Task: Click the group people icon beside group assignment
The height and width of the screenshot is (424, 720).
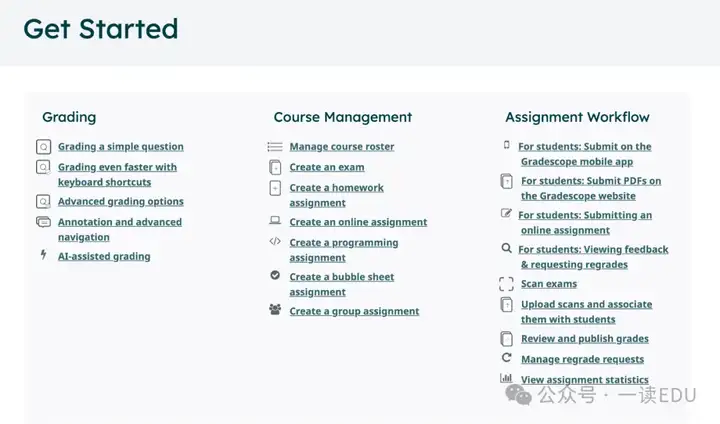Action: coord(275,310)
